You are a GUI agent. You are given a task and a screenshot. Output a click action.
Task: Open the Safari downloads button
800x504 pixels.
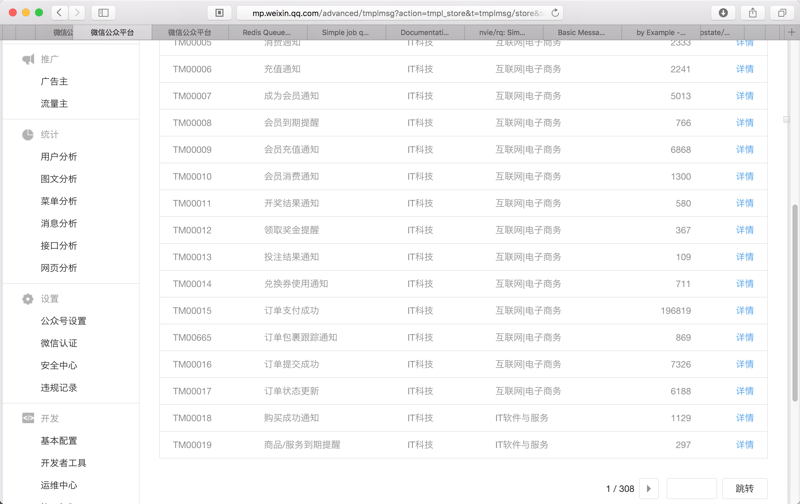click(723, 13)
